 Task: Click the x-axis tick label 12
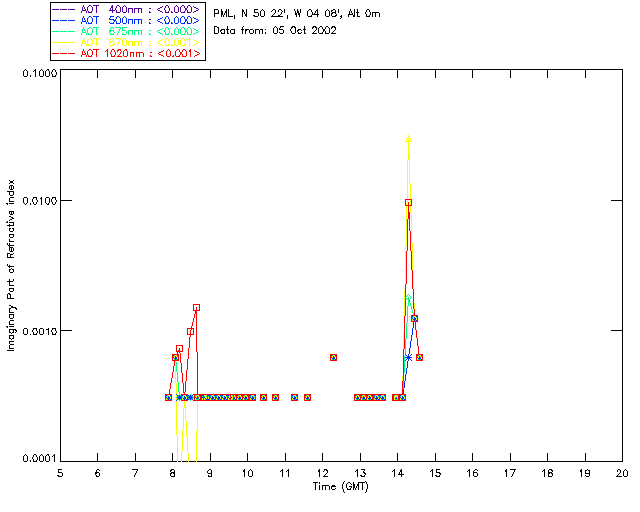[x=322, y=473]
